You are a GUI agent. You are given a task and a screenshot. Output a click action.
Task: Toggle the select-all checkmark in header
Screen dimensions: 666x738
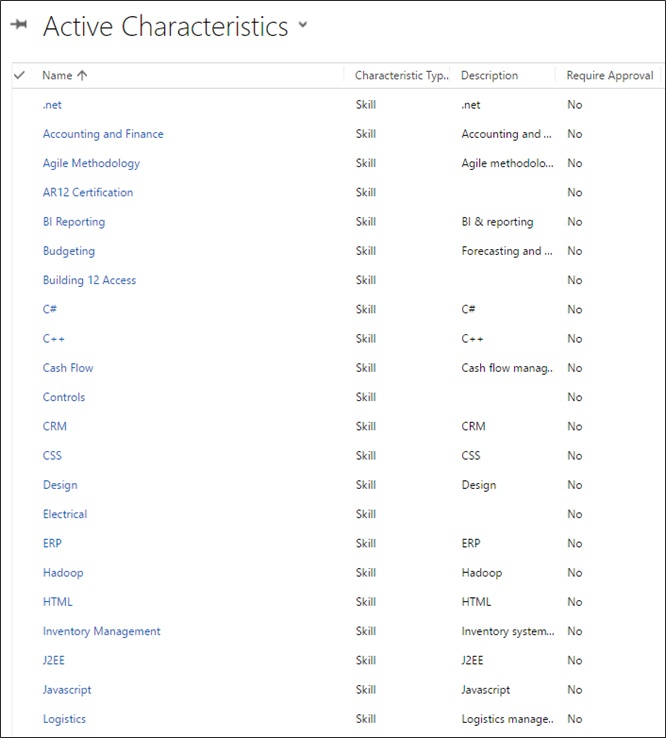point(19,75)
